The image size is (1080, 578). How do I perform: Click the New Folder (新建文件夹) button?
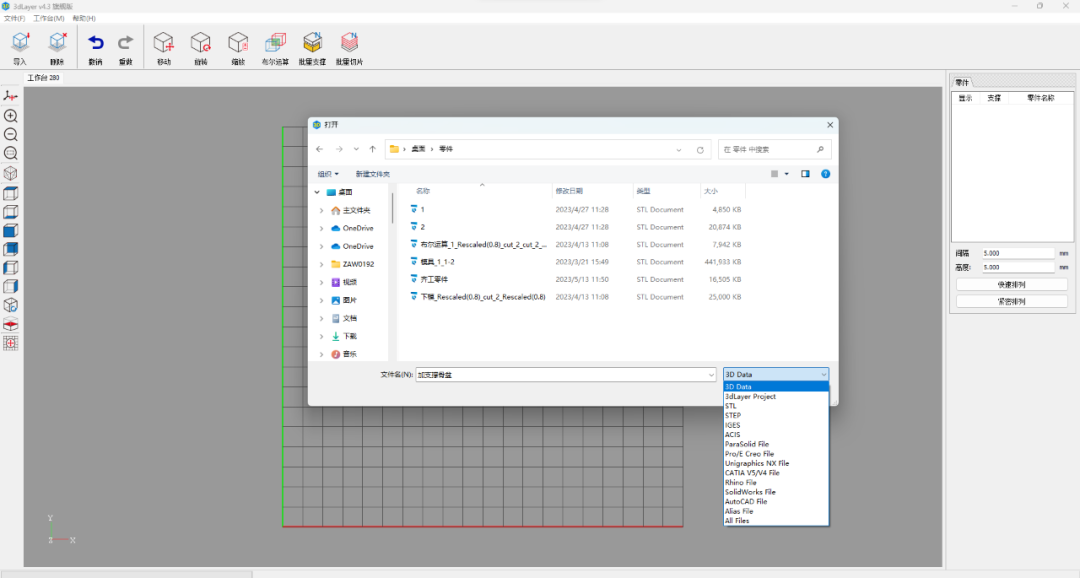tap(373, 174)
